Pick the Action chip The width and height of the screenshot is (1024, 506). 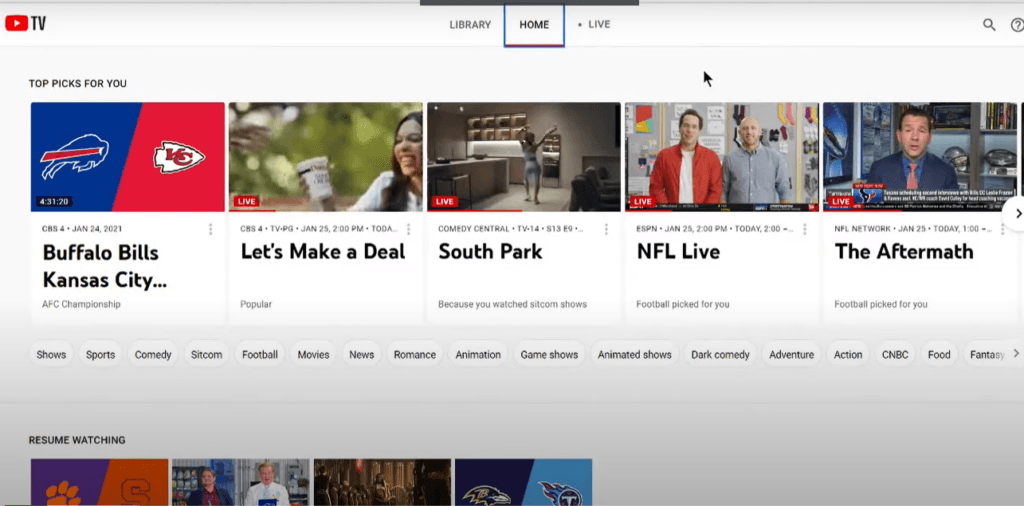pyautogui.click(x=848, y=355)
